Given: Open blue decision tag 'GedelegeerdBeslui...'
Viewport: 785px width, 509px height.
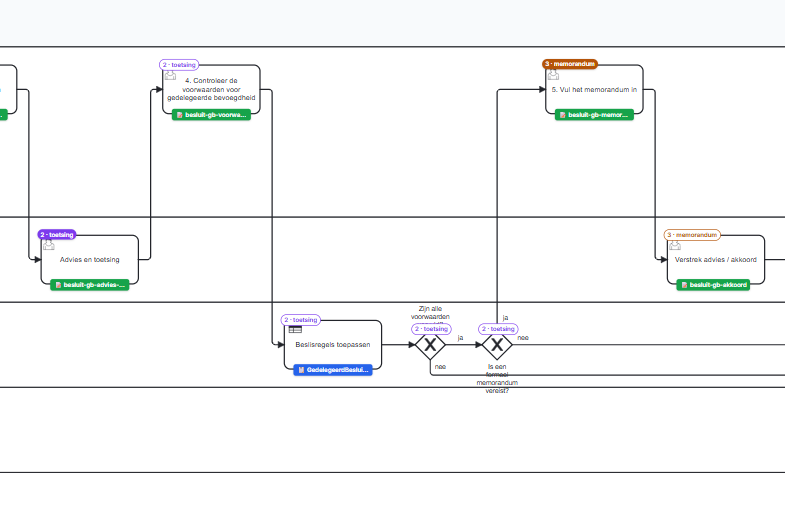Looking at the screenshot, I should pyautogui.click(x=333, y=370).
